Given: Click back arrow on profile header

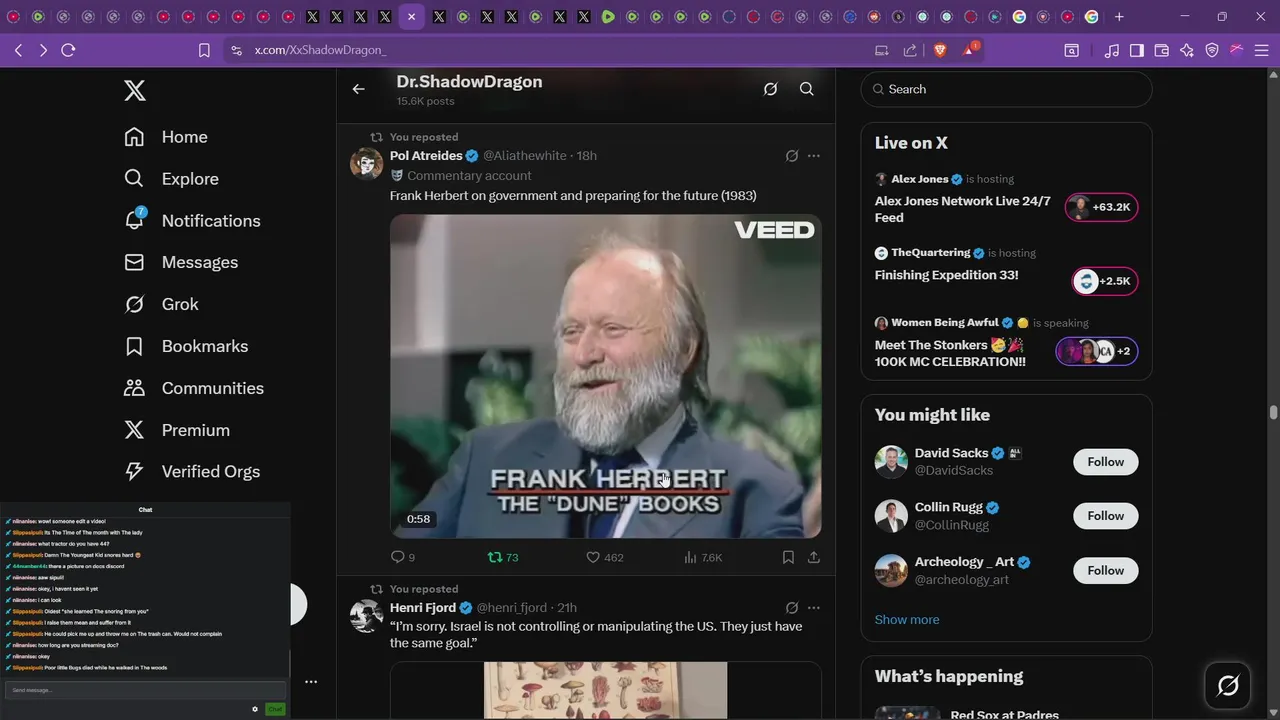Looking at the screenshot, I should [x=358, y=89].
